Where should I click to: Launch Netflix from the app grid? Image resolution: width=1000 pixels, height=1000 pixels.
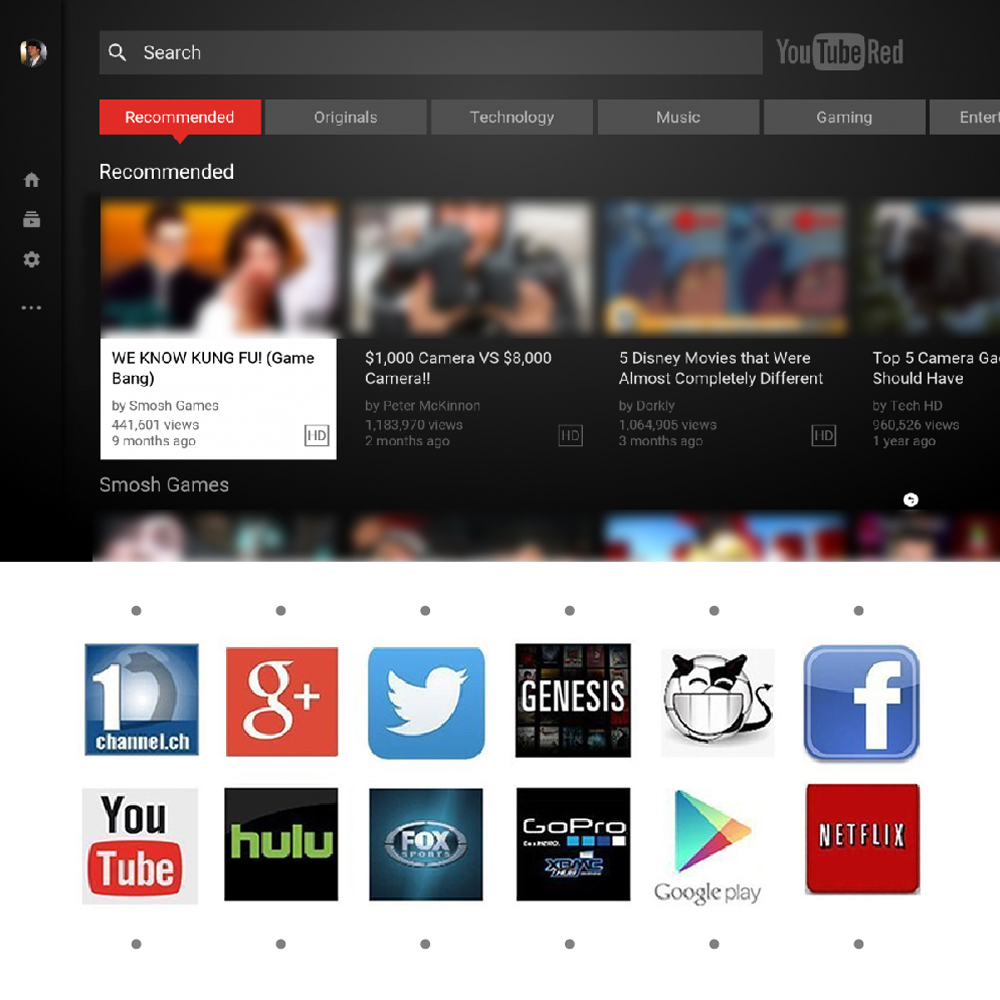coord(861,838)
